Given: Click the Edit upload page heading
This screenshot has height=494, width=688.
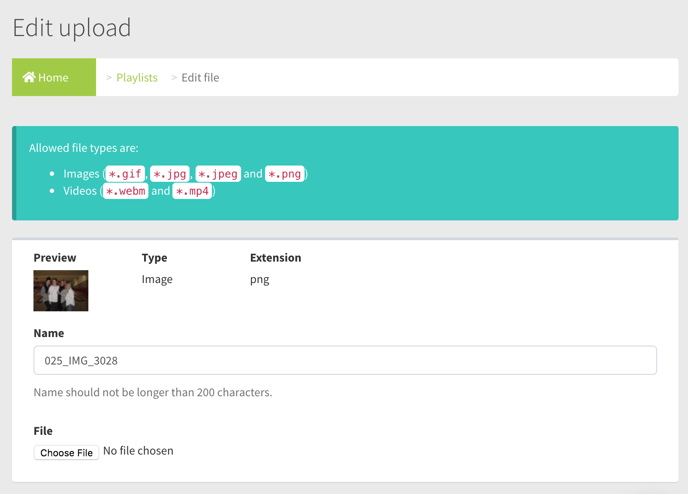Looking at the screenshot, I should pos(72,28).
